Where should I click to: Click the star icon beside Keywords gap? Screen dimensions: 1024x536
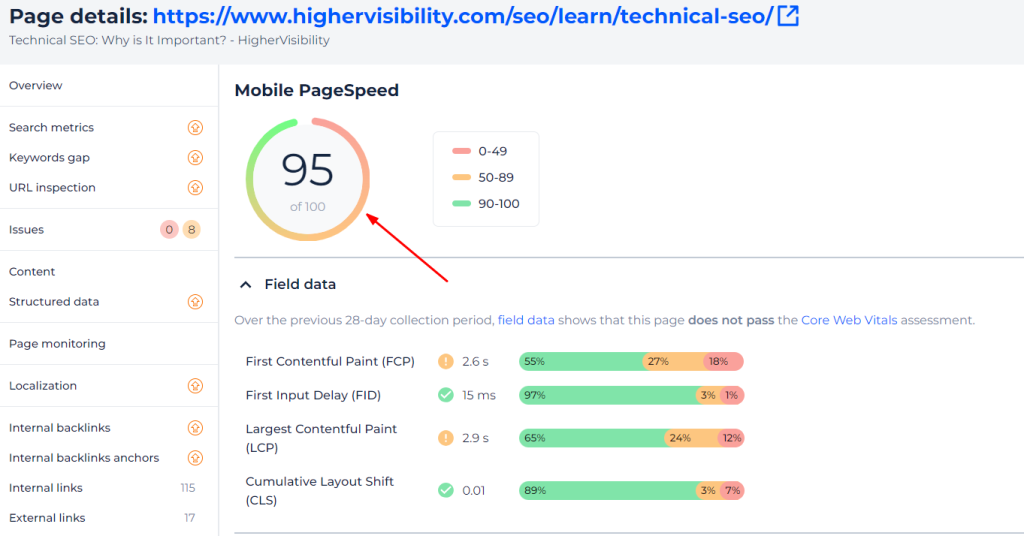click(195, 158)
